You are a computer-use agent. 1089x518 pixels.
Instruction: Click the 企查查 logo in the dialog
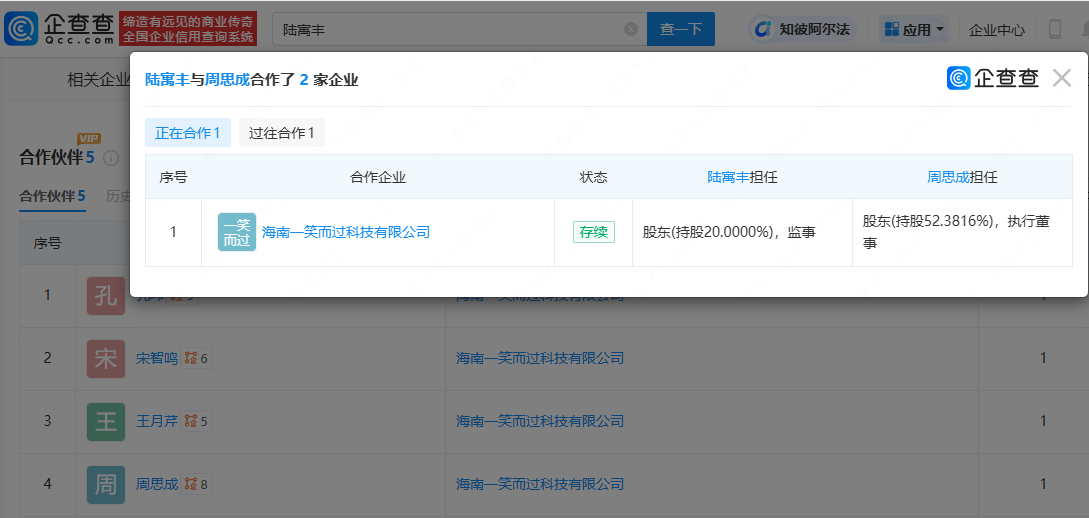992,78
